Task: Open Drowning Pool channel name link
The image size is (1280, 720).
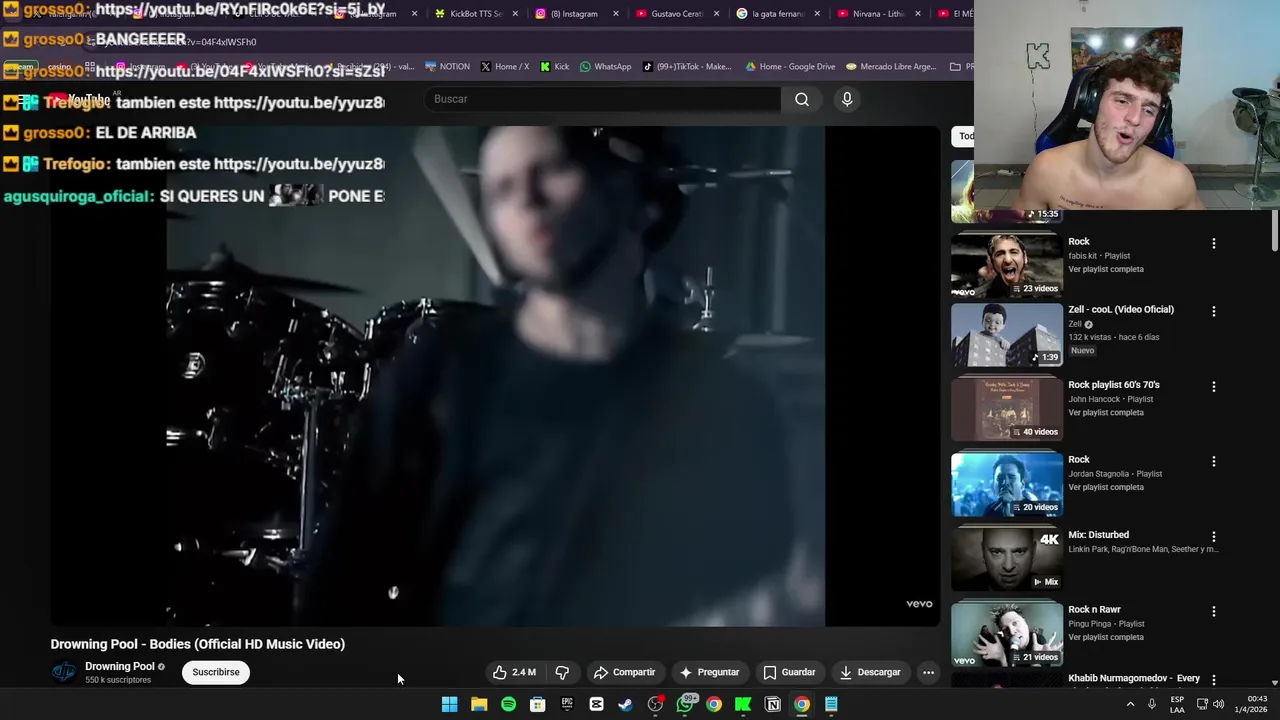Action: click(x=120, y=666)
